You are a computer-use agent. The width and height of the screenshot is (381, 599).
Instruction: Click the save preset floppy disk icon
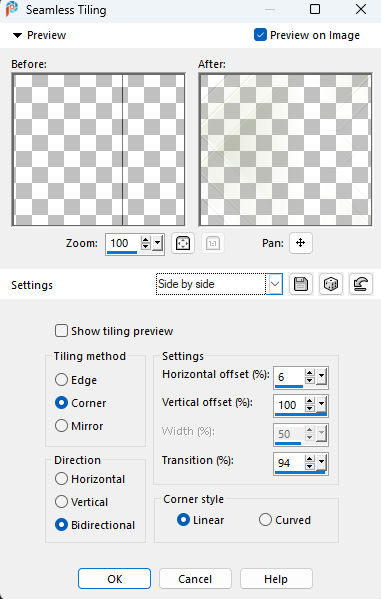pyautogui.click(x=301, y=284)
